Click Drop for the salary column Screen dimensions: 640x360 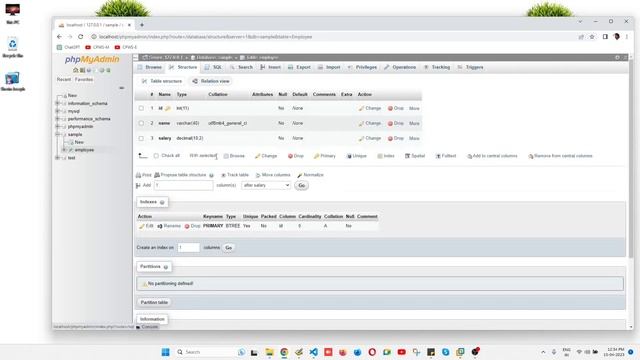[396, 138]
